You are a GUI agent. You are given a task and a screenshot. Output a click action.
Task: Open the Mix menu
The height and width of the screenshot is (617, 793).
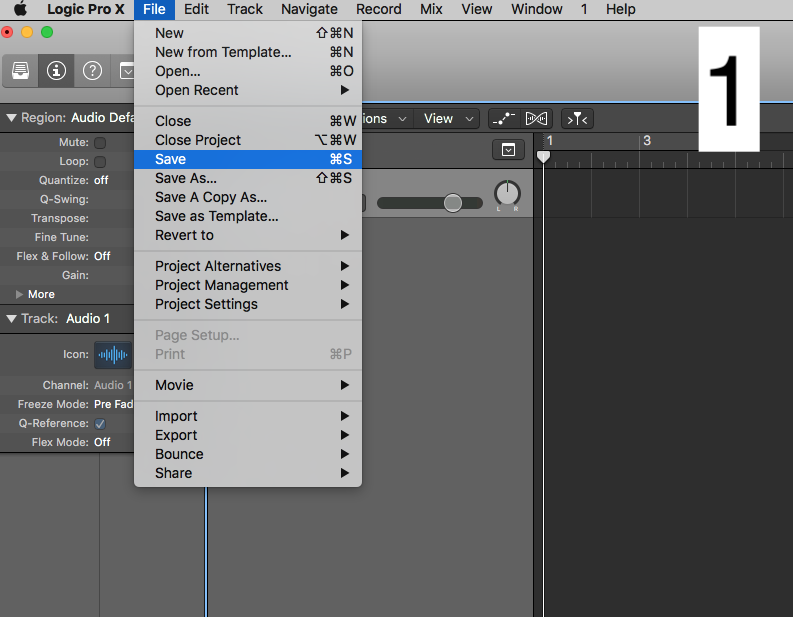pyautogui.click(x=431, y=9)
